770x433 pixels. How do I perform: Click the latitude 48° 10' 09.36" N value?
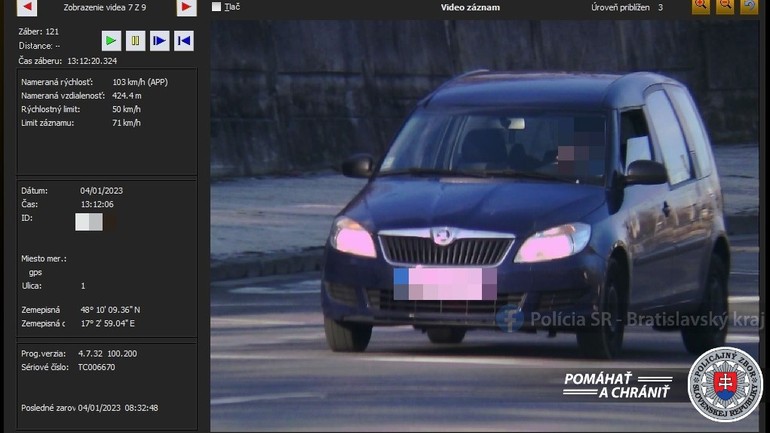(x=110, y=310)
